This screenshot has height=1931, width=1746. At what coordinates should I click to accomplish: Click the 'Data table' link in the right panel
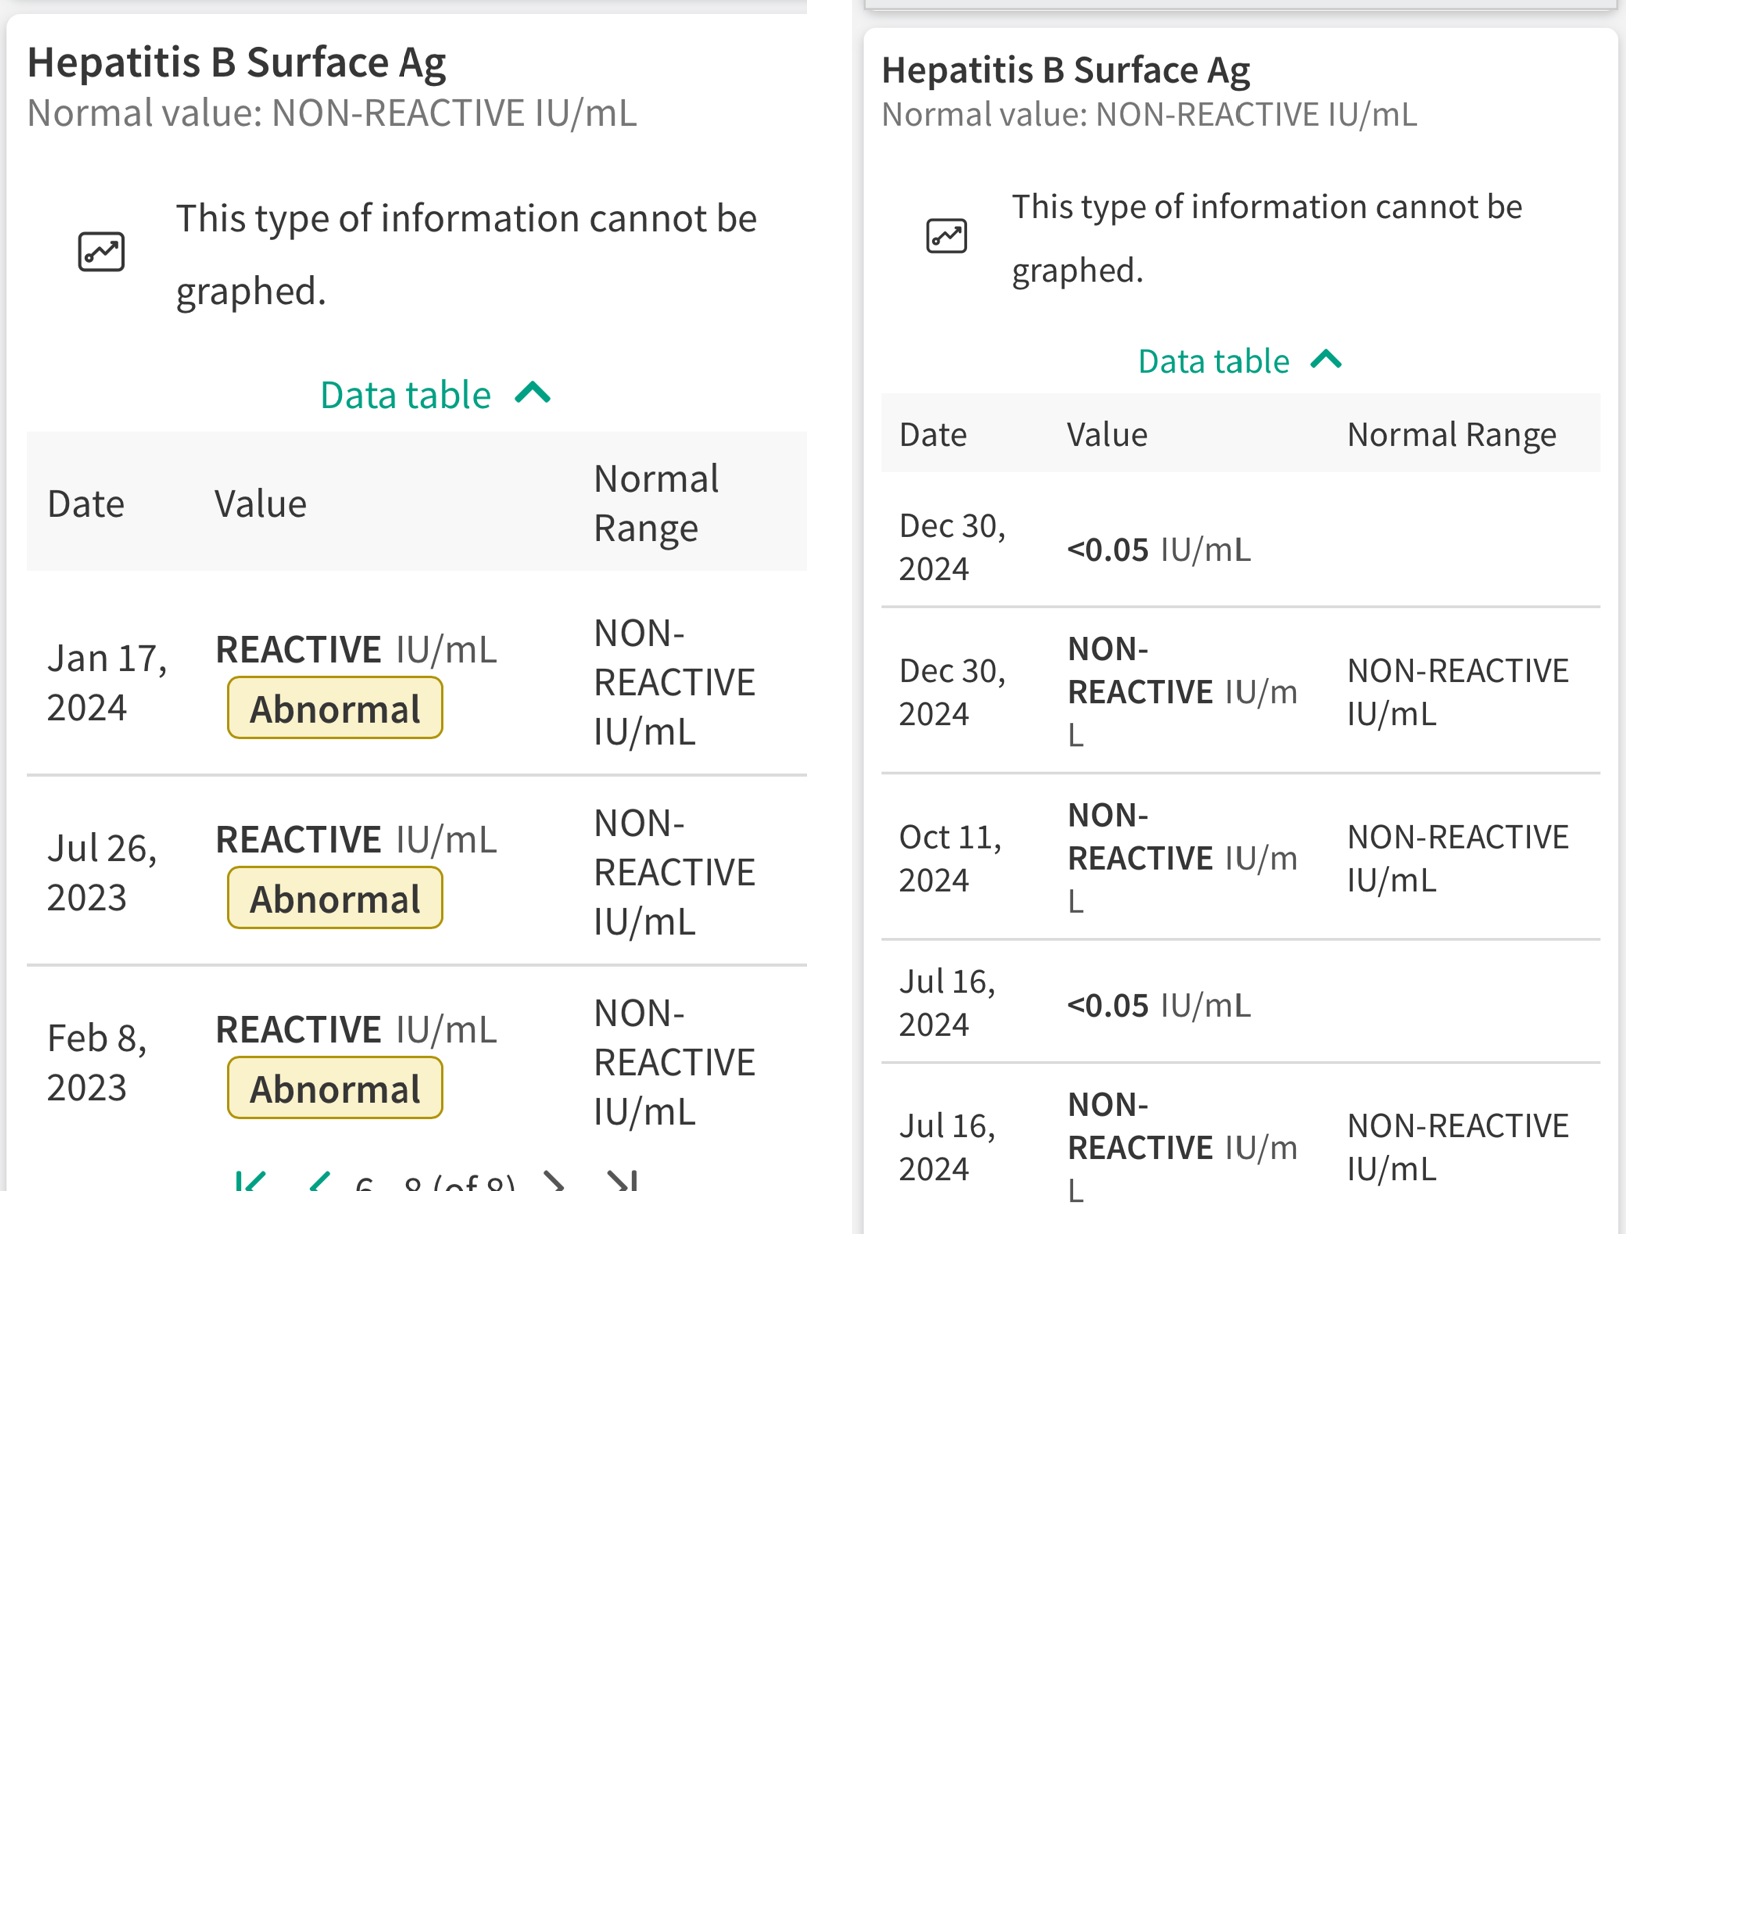(1213, 361)
